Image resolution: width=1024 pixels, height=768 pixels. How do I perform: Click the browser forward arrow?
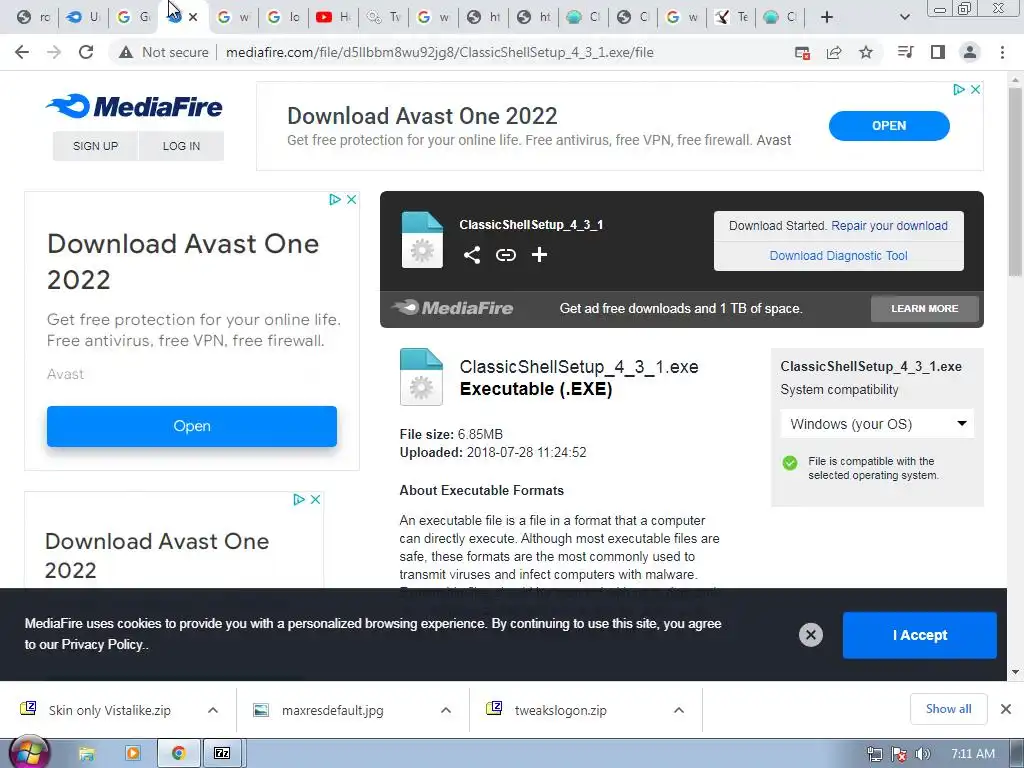pyautogui.click(x=54, y=52)
